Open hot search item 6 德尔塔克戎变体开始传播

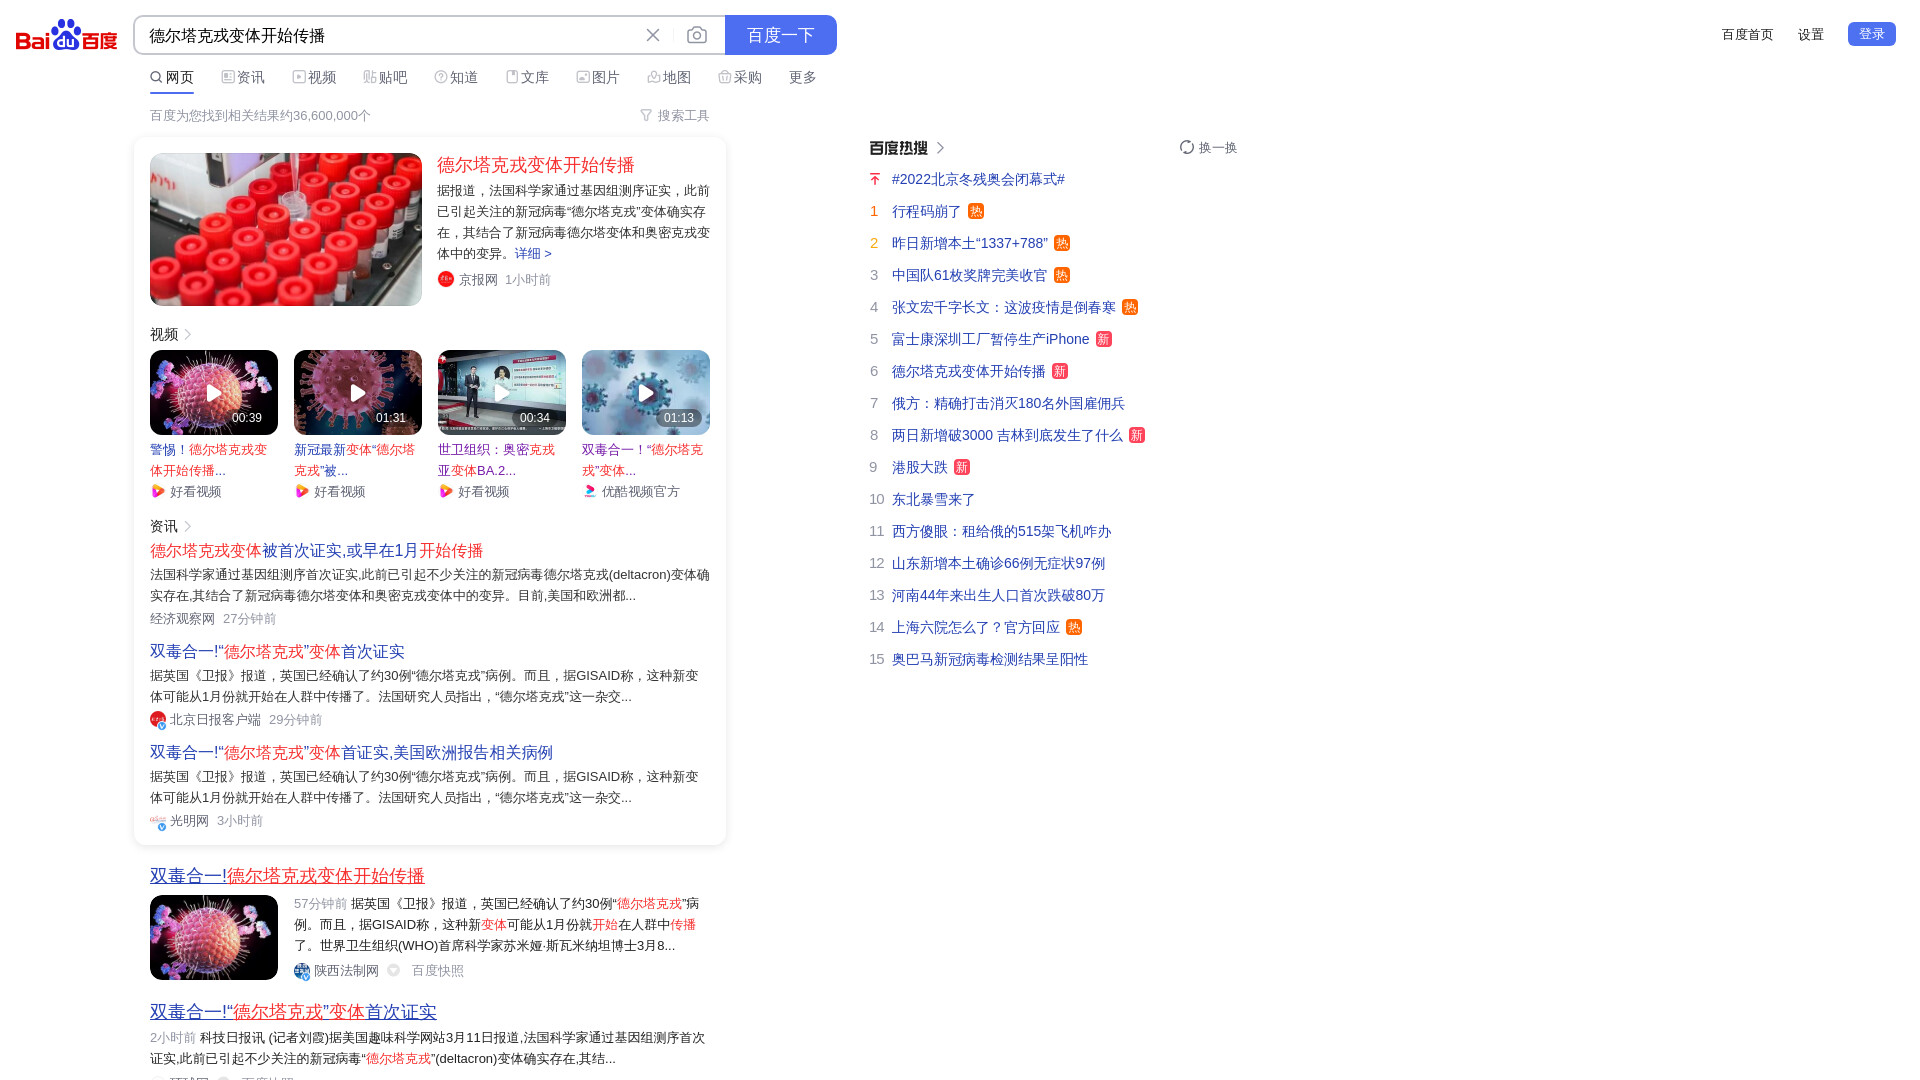click(x=968, y=371)
